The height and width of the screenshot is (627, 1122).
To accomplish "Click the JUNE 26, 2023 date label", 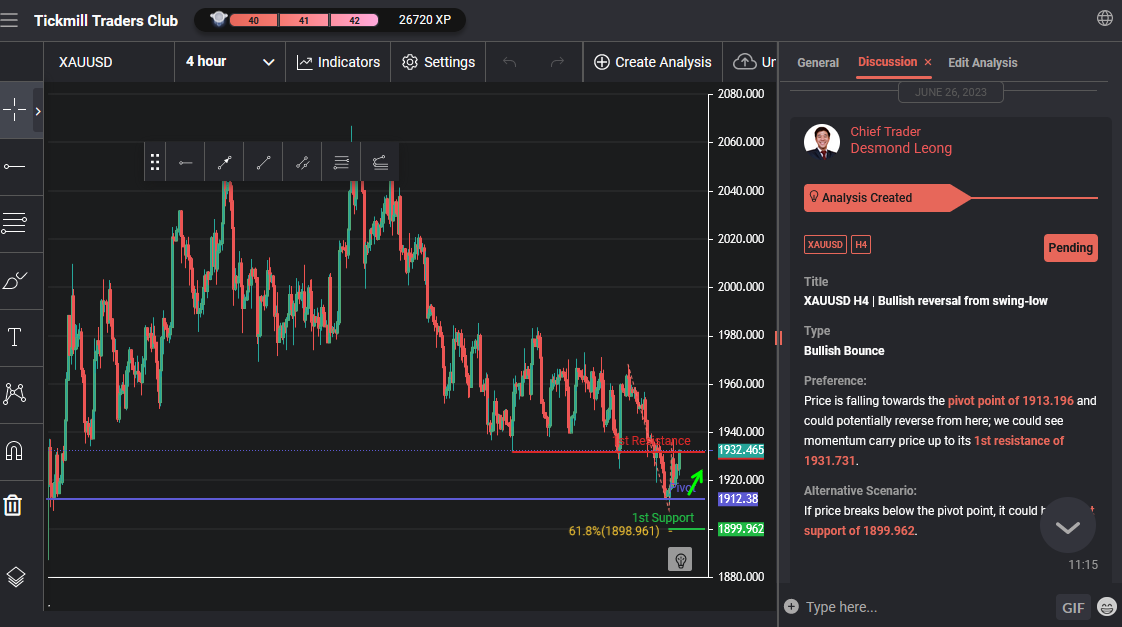I will (950, 92).
